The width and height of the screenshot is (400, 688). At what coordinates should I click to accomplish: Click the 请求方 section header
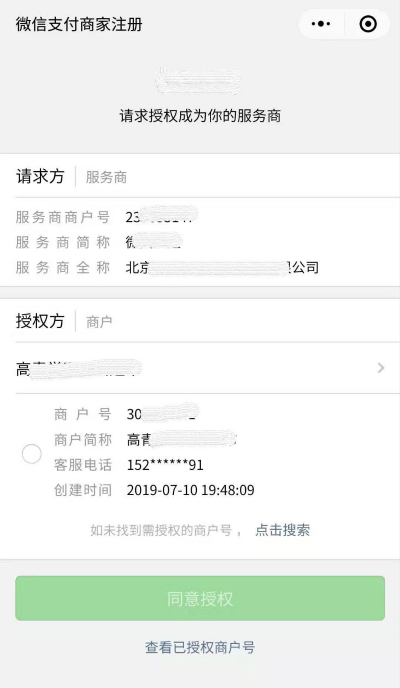click(40, 176)
